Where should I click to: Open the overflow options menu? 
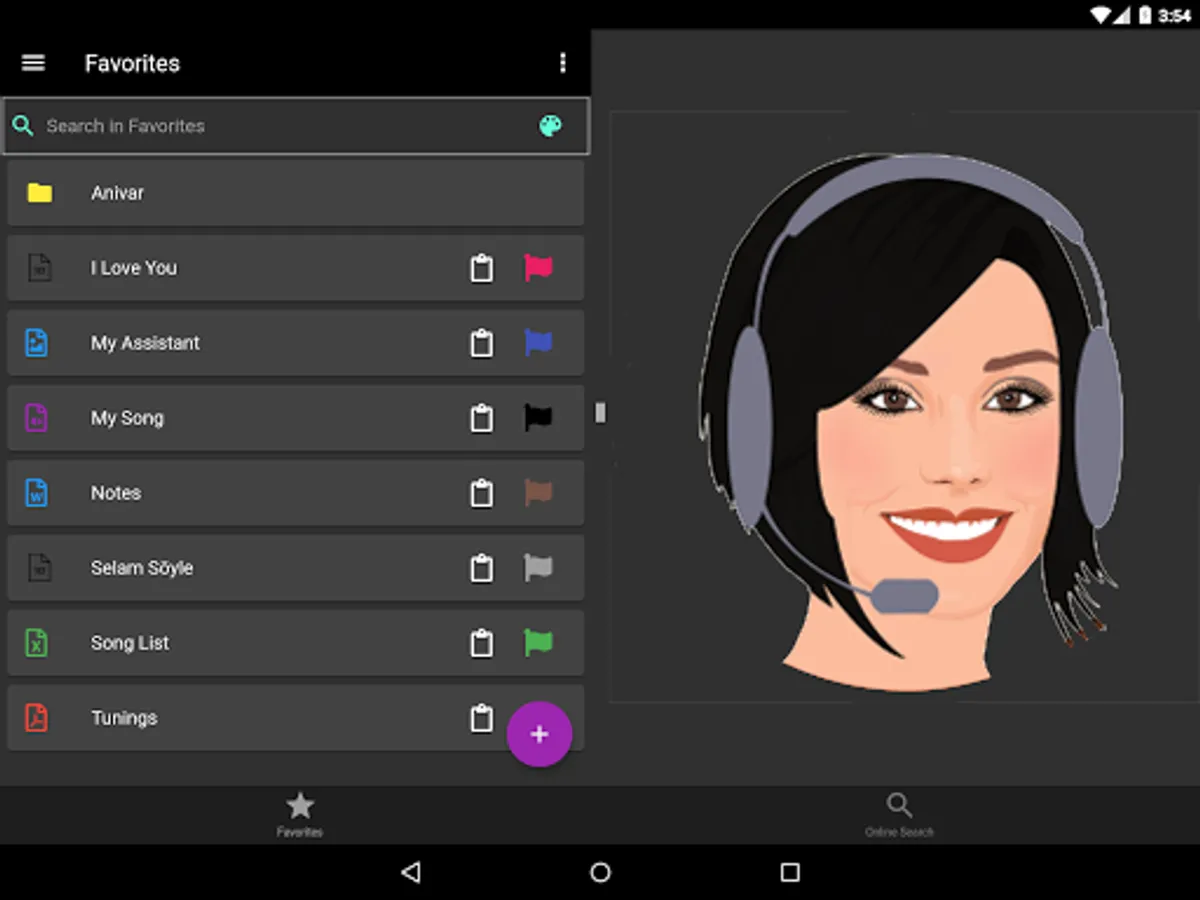click(x=562, y=62)
